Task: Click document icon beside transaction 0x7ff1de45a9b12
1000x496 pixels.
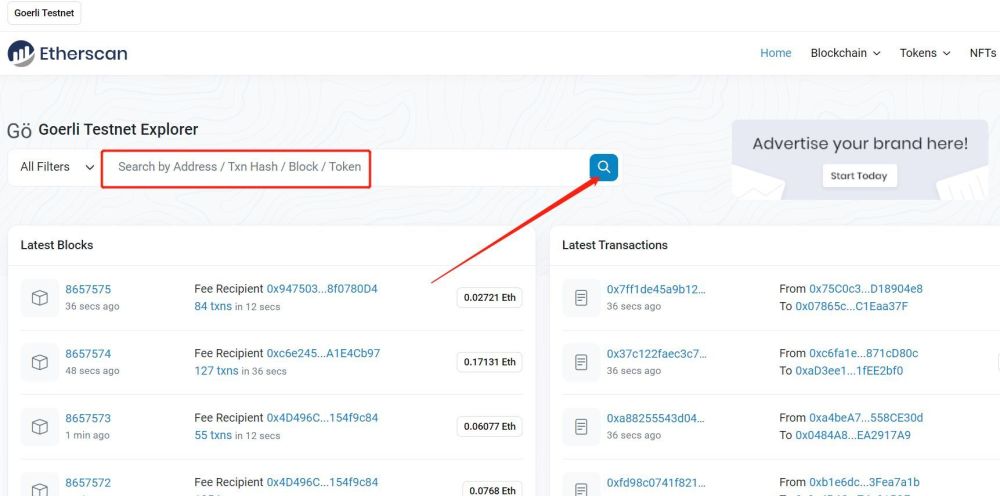Action: pyautogui.click(x=581, y=298)
